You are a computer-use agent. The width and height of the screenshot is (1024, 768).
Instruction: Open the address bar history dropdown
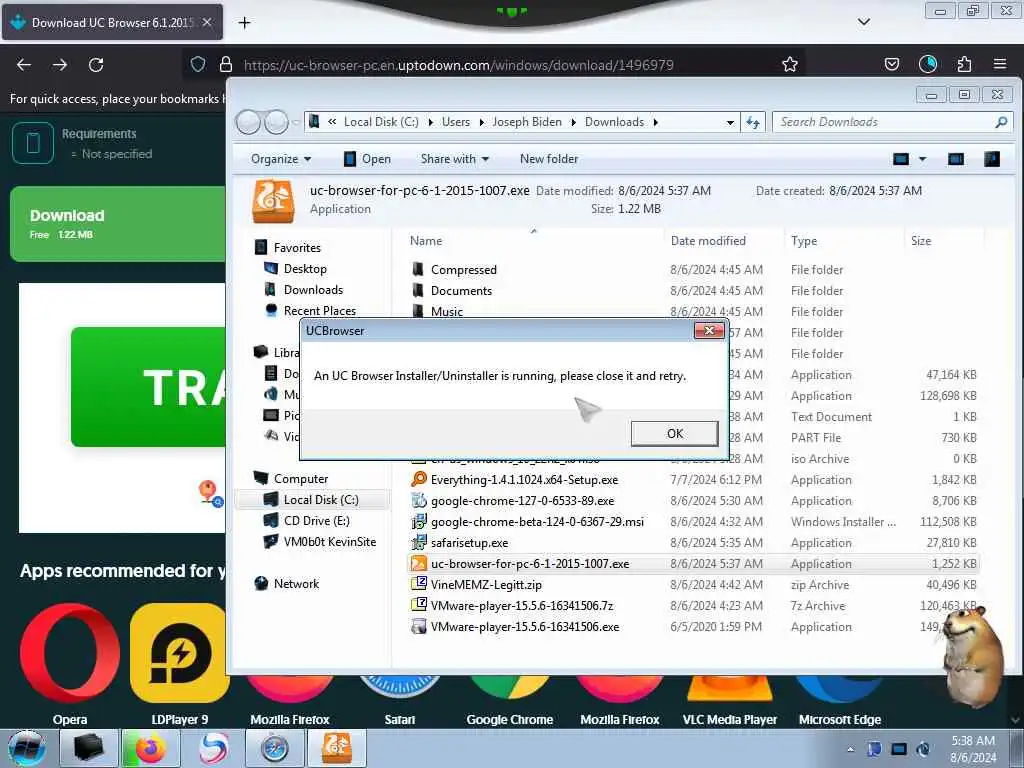point(729,122)
